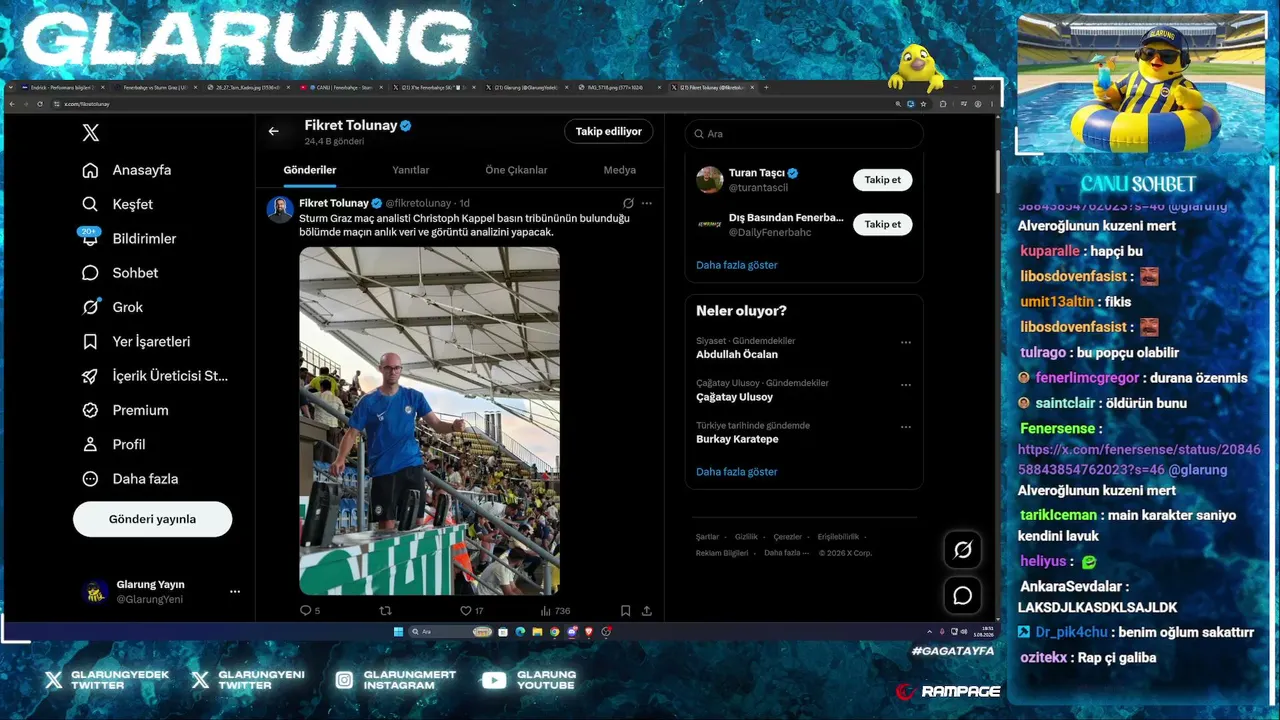Image resolution: width=1280 pixels, height=720 pixels.
Task: Open Keşfet explore page
Action: pyautogui.click(x=118, y=204)
